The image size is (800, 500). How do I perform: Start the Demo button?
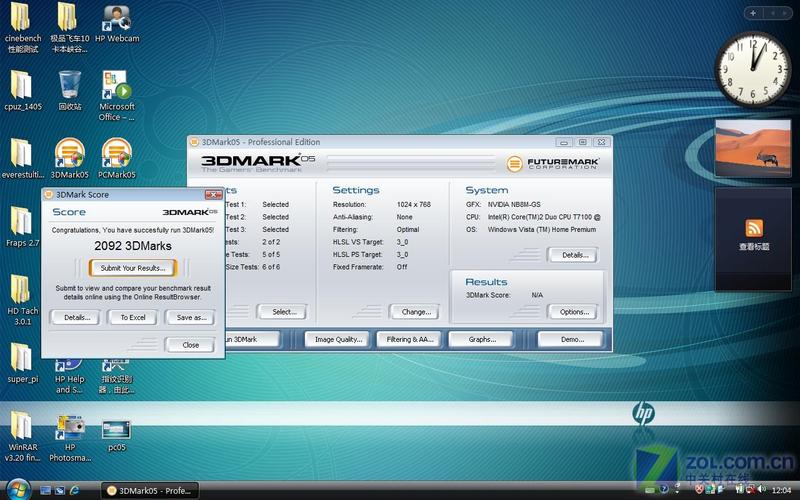pyautogui.click(x=571, y=339)
